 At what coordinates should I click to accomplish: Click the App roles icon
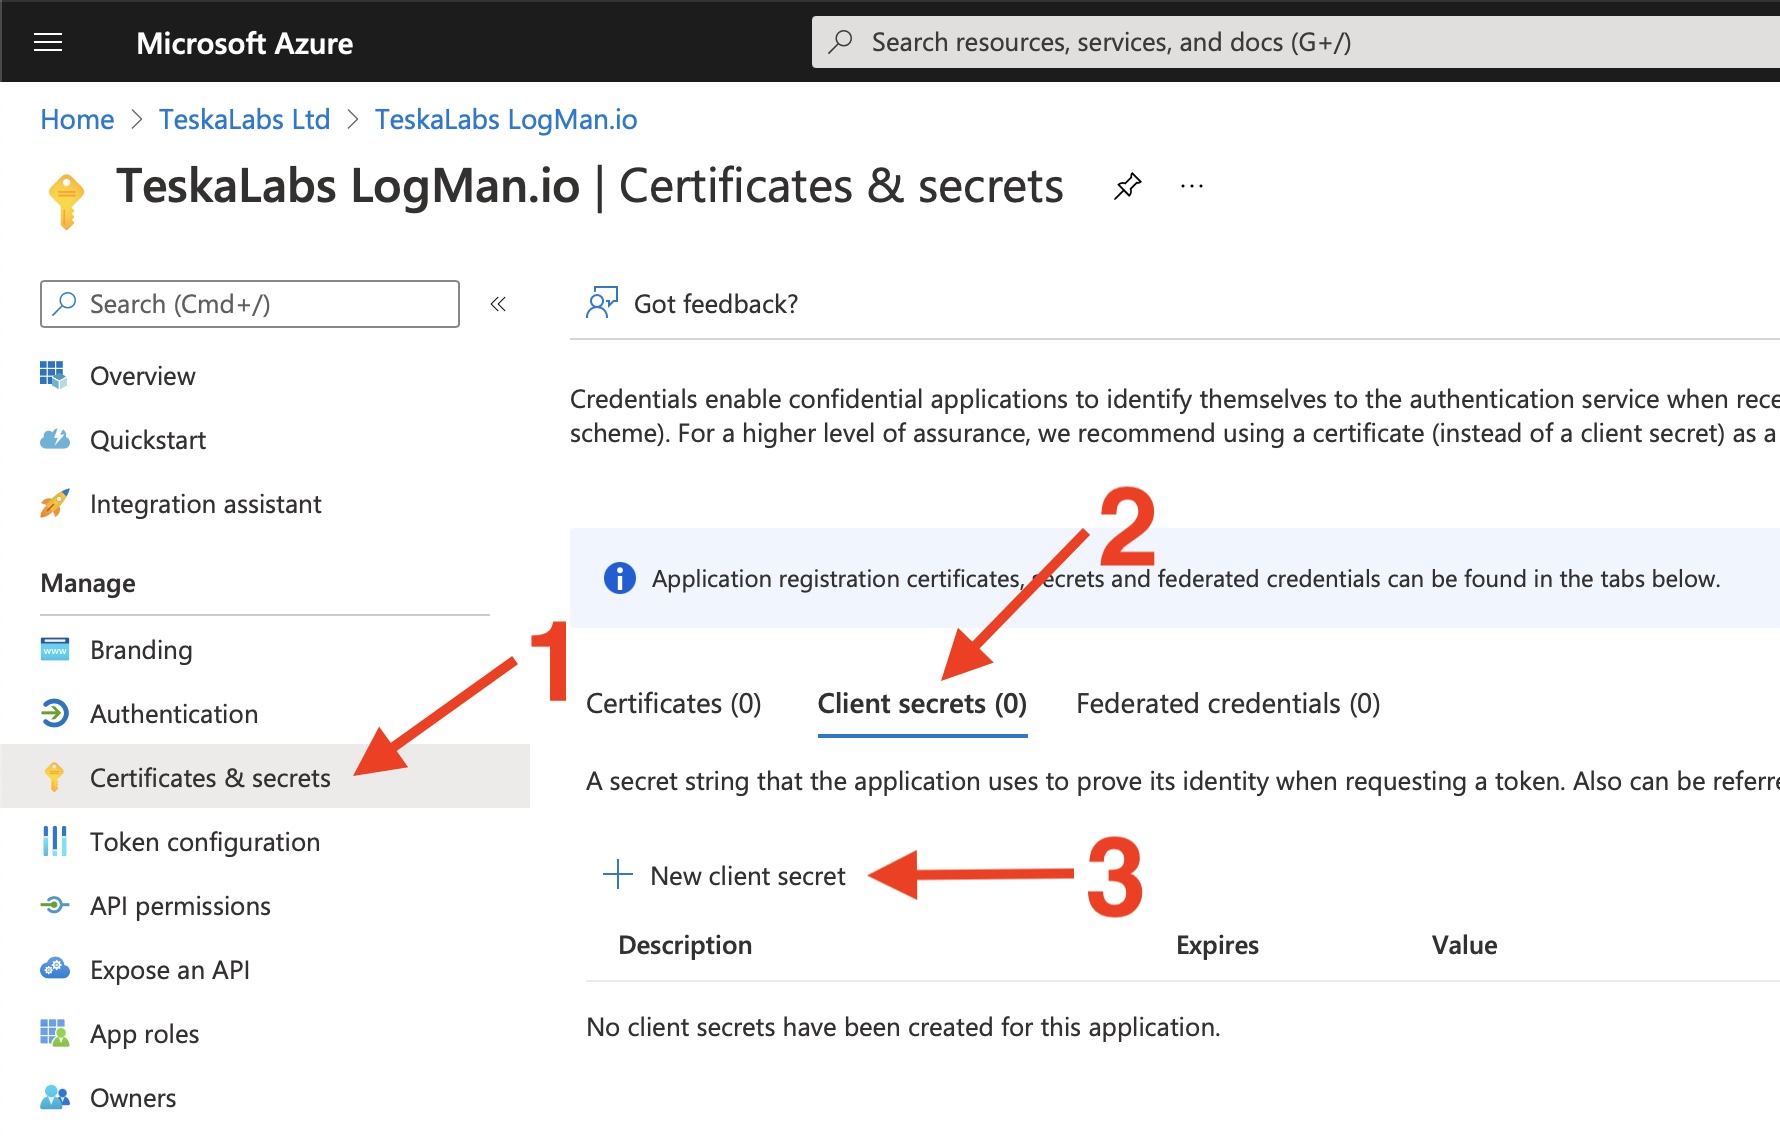(54, 1033)
